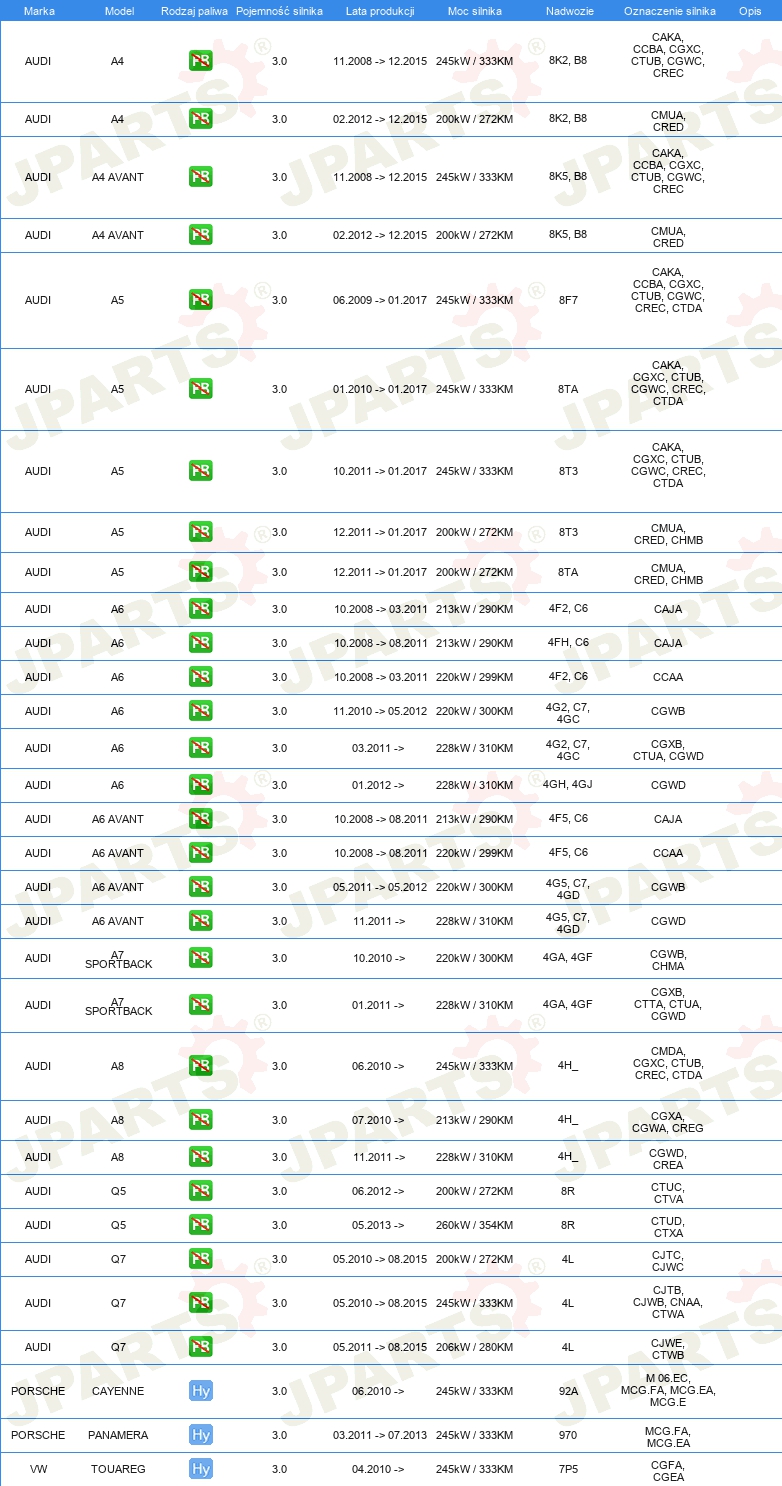The width and height of the screenshot is (782, 1486).
Task: Click the CTUC, CTVA engine code cell
Action: pyautogui.click(x=668, y=1193)
